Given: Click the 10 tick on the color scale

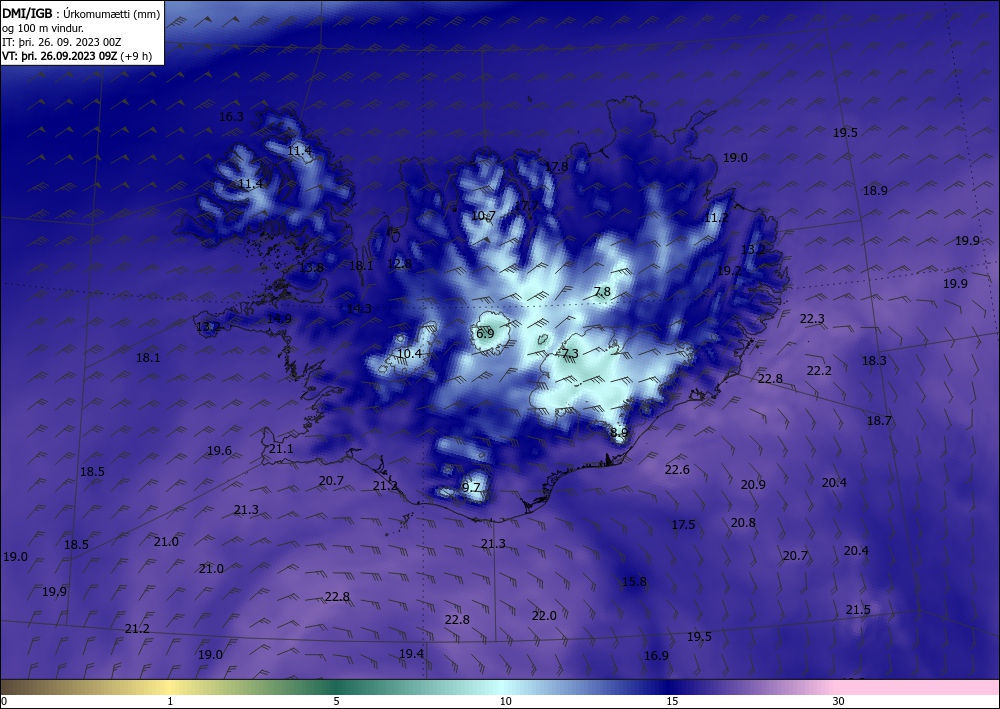Looking at the screenshot, I should click(x=505, y=701).
